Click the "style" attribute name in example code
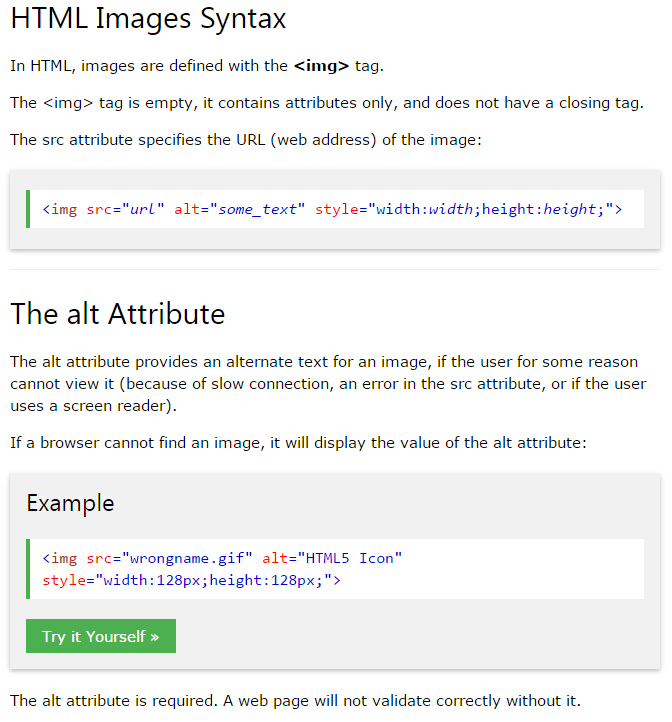 [64, 580]
